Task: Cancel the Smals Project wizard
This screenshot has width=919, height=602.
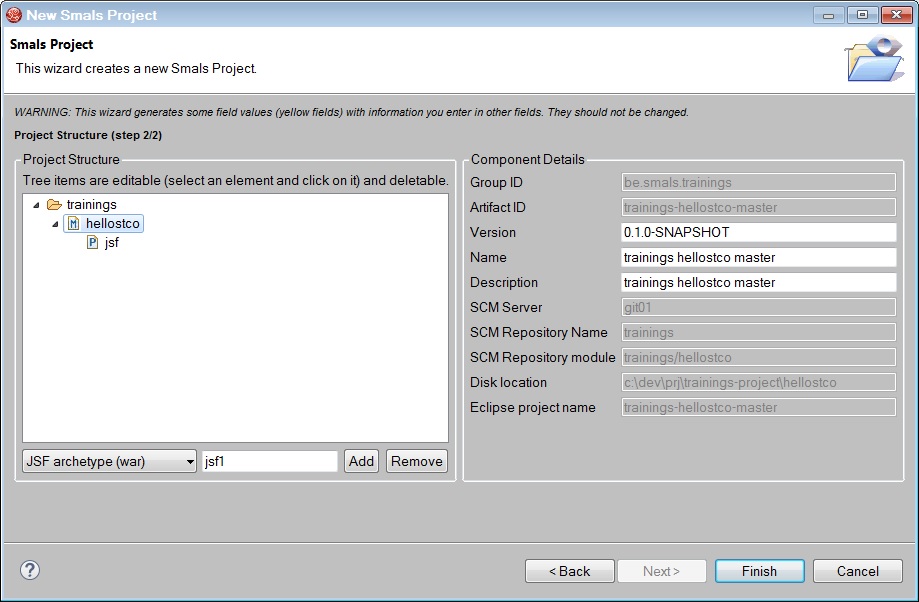Action: (x=857, y=570)
